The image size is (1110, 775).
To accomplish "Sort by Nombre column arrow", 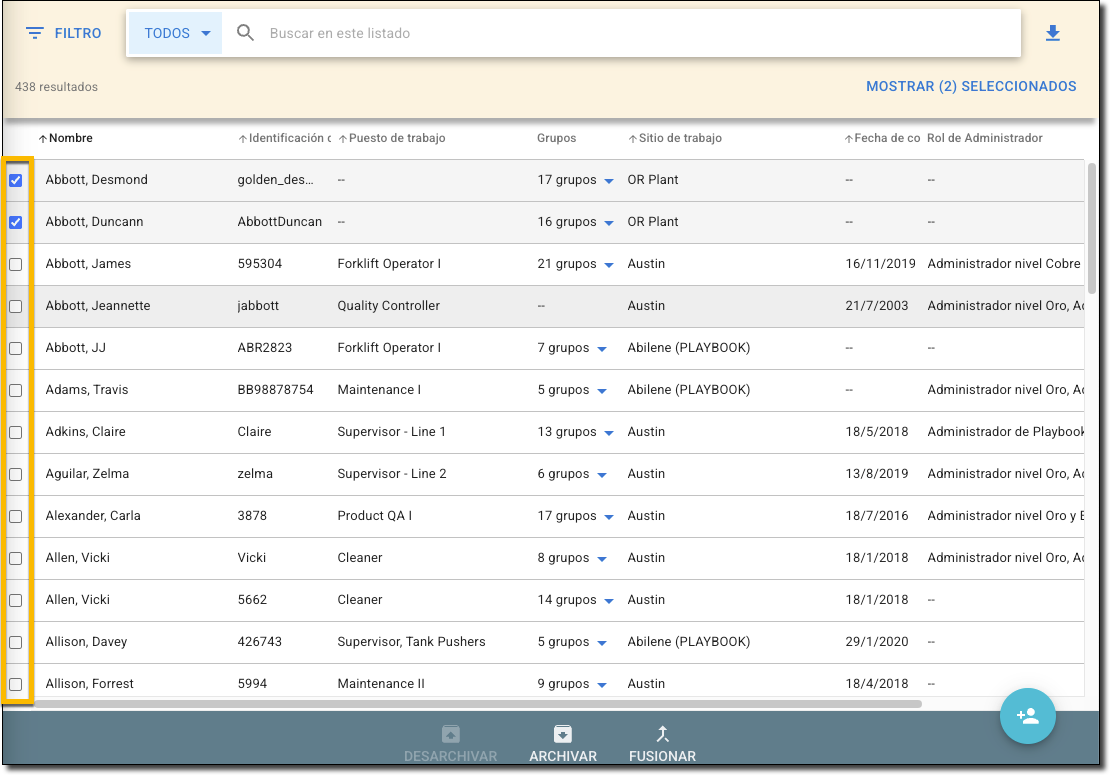I will (x=43, y=139).
